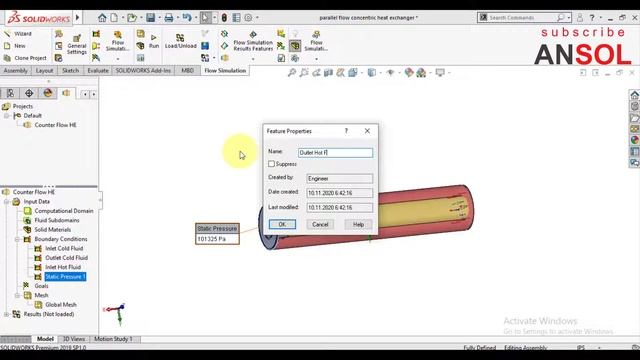Run the flow simulation solver

pos(154,42)
